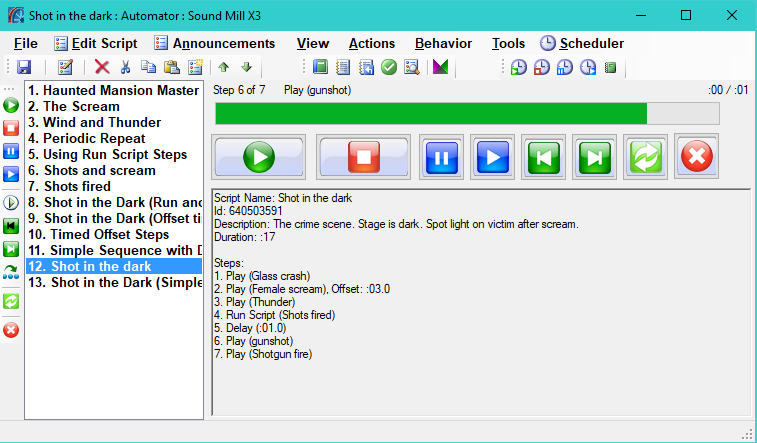Open the File menu

pyautogui.click(x=26, y=43)
